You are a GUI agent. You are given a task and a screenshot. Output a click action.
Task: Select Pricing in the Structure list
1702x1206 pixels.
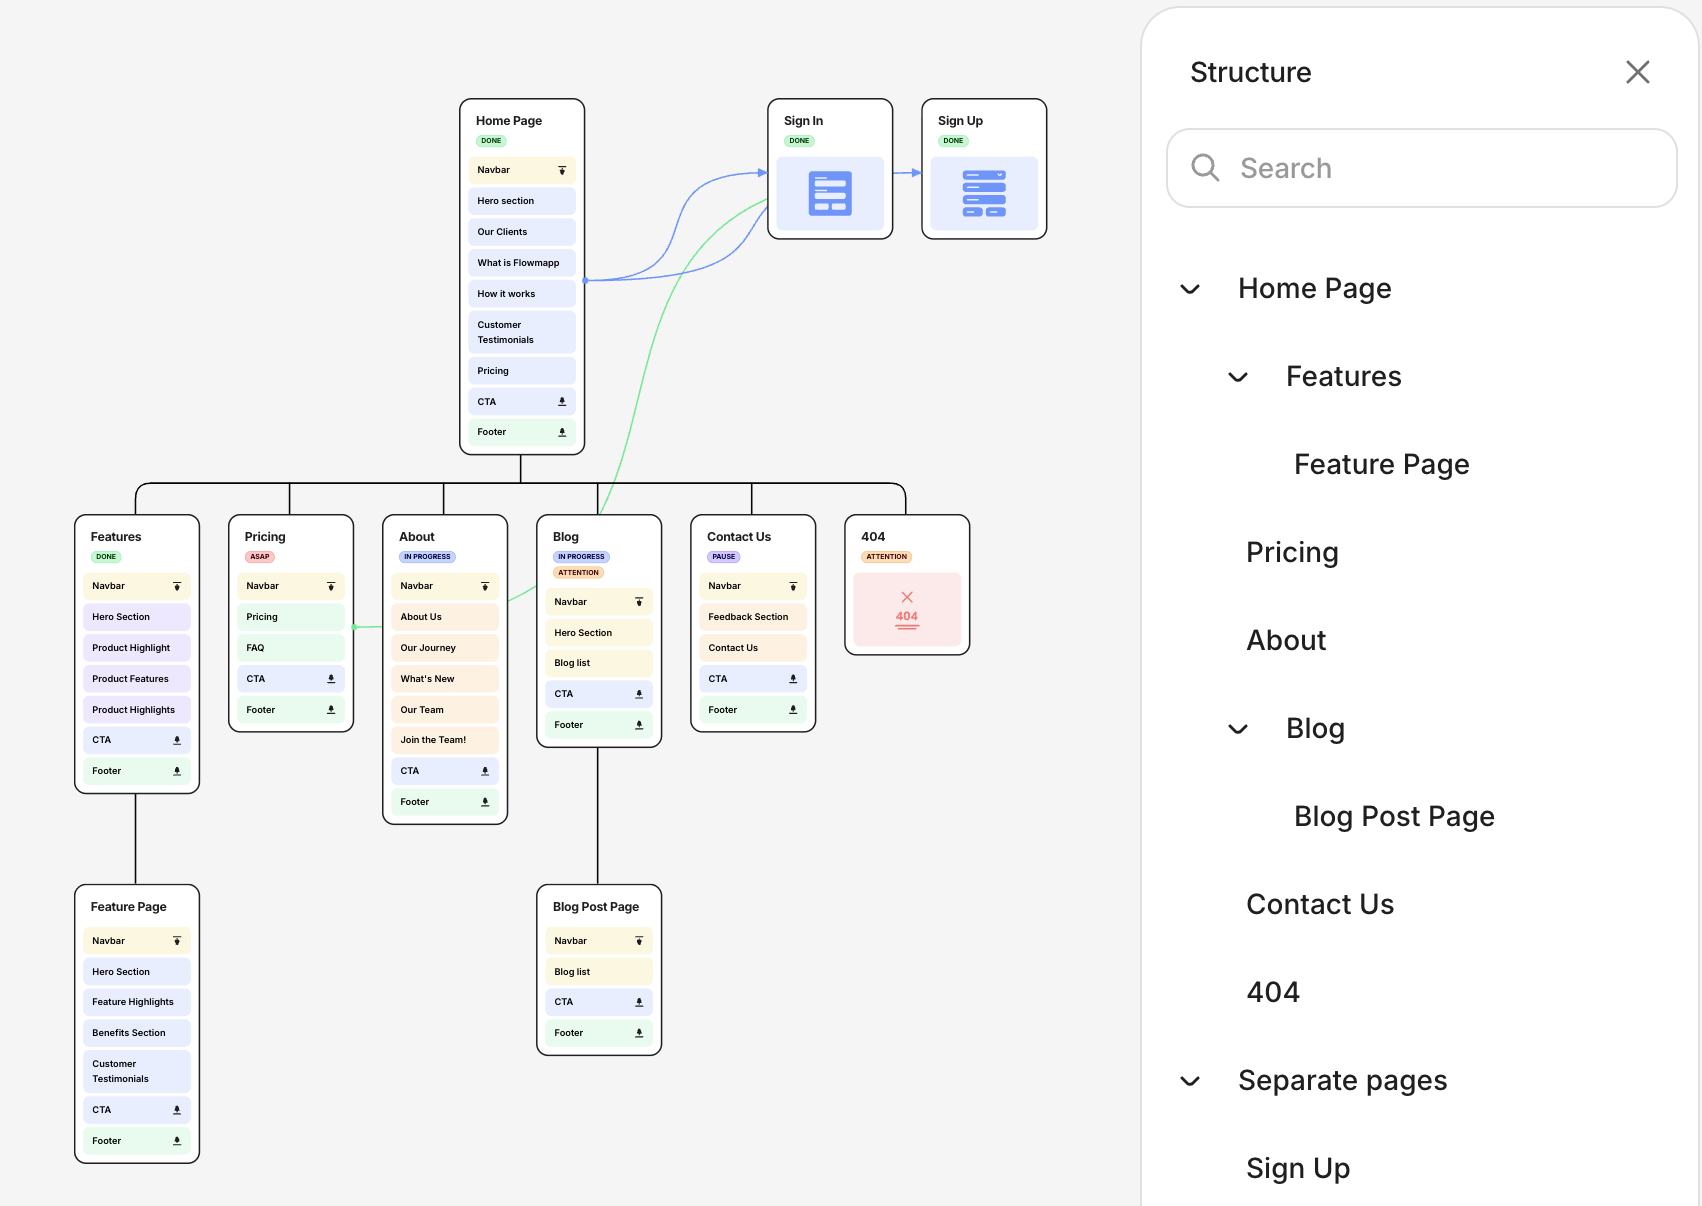(x=1292, y=553)
